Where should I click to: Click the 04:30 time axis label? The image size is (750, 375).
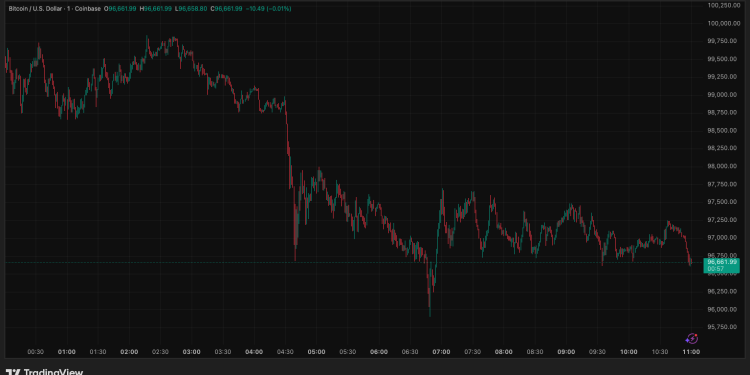[285, 352]
